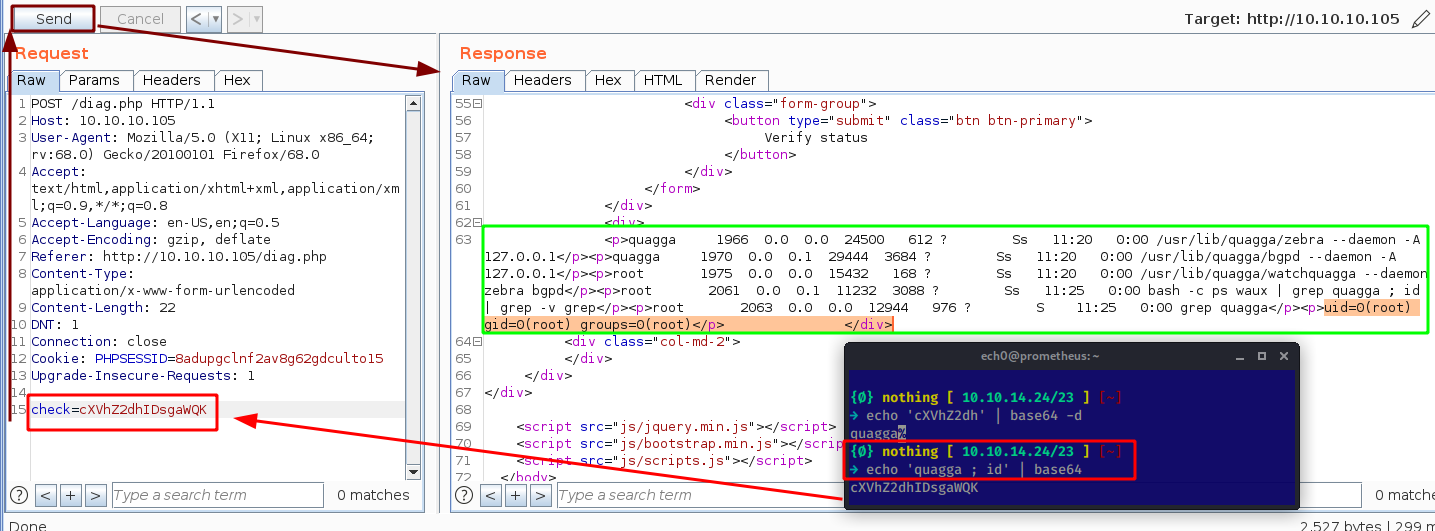Collapse the code fold at line 62
The image size is (1435, 531).
point(478,222)
